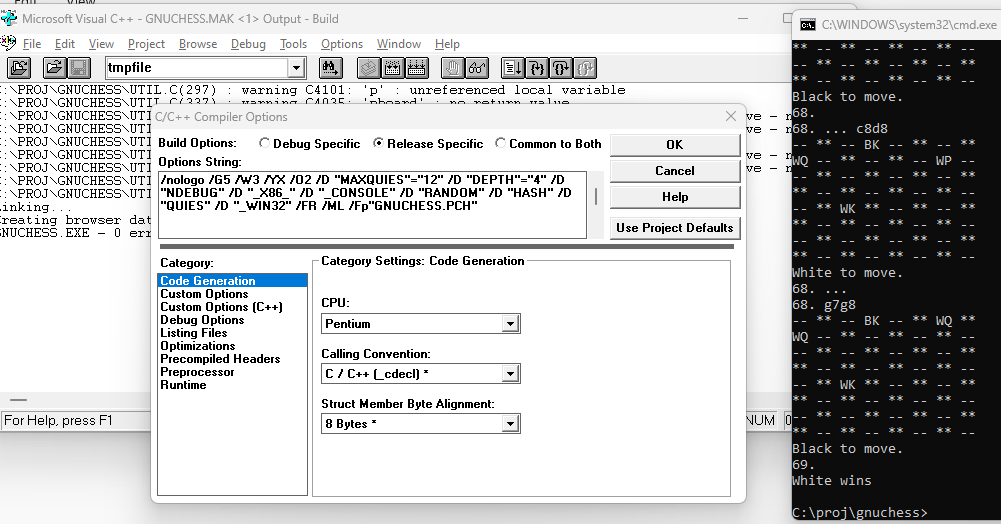Click the Run to Cursor icon

[512, 68]
